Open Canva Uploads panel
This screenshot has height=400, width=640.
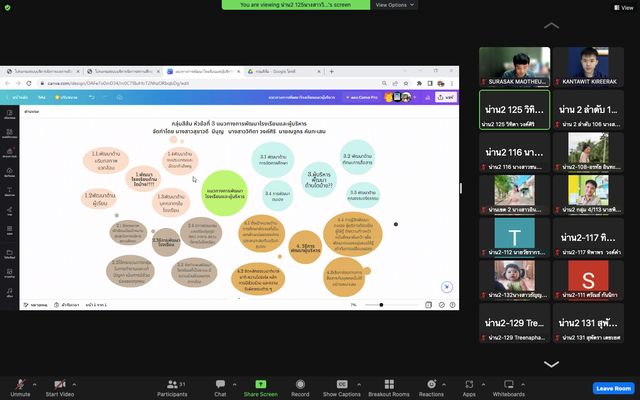coord(9,173)
